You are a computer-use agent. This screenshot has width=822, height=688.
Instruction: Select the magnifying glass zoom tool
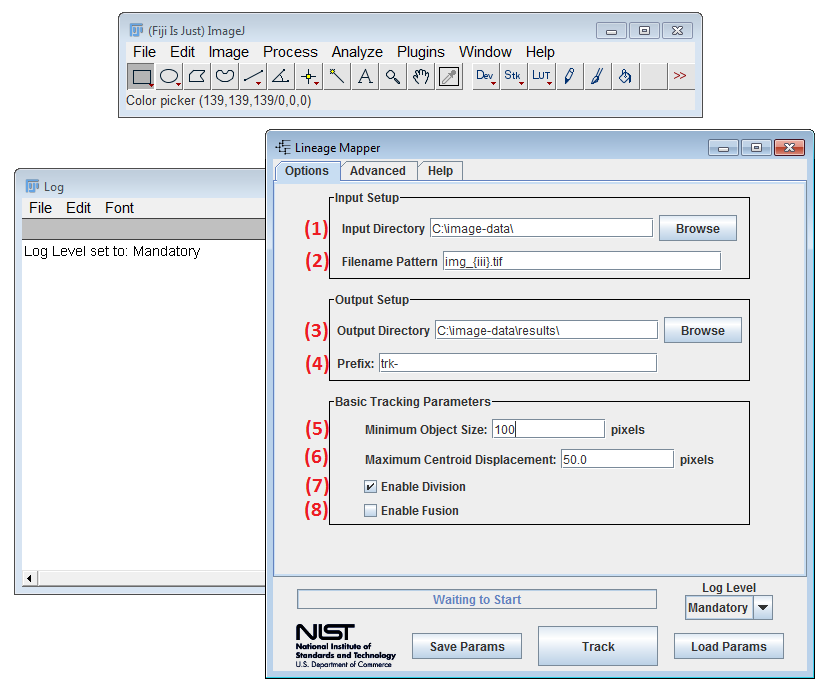point(393,76)
